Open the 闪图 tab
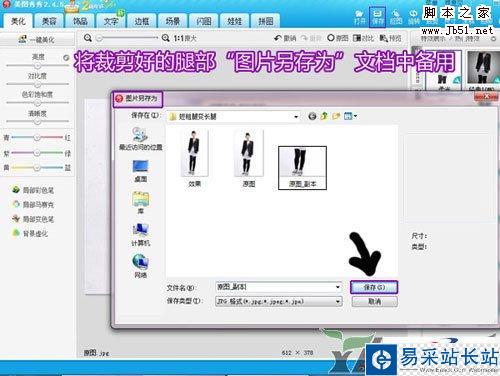500x376 pixels. (x=204, y=21)
